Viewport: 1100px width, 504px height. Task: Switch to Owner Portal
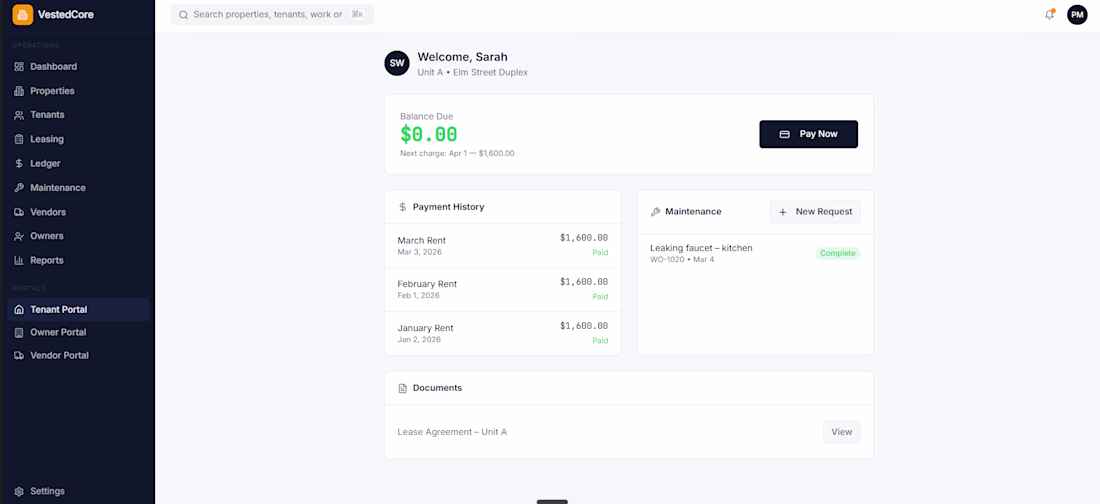click(58, 332)
